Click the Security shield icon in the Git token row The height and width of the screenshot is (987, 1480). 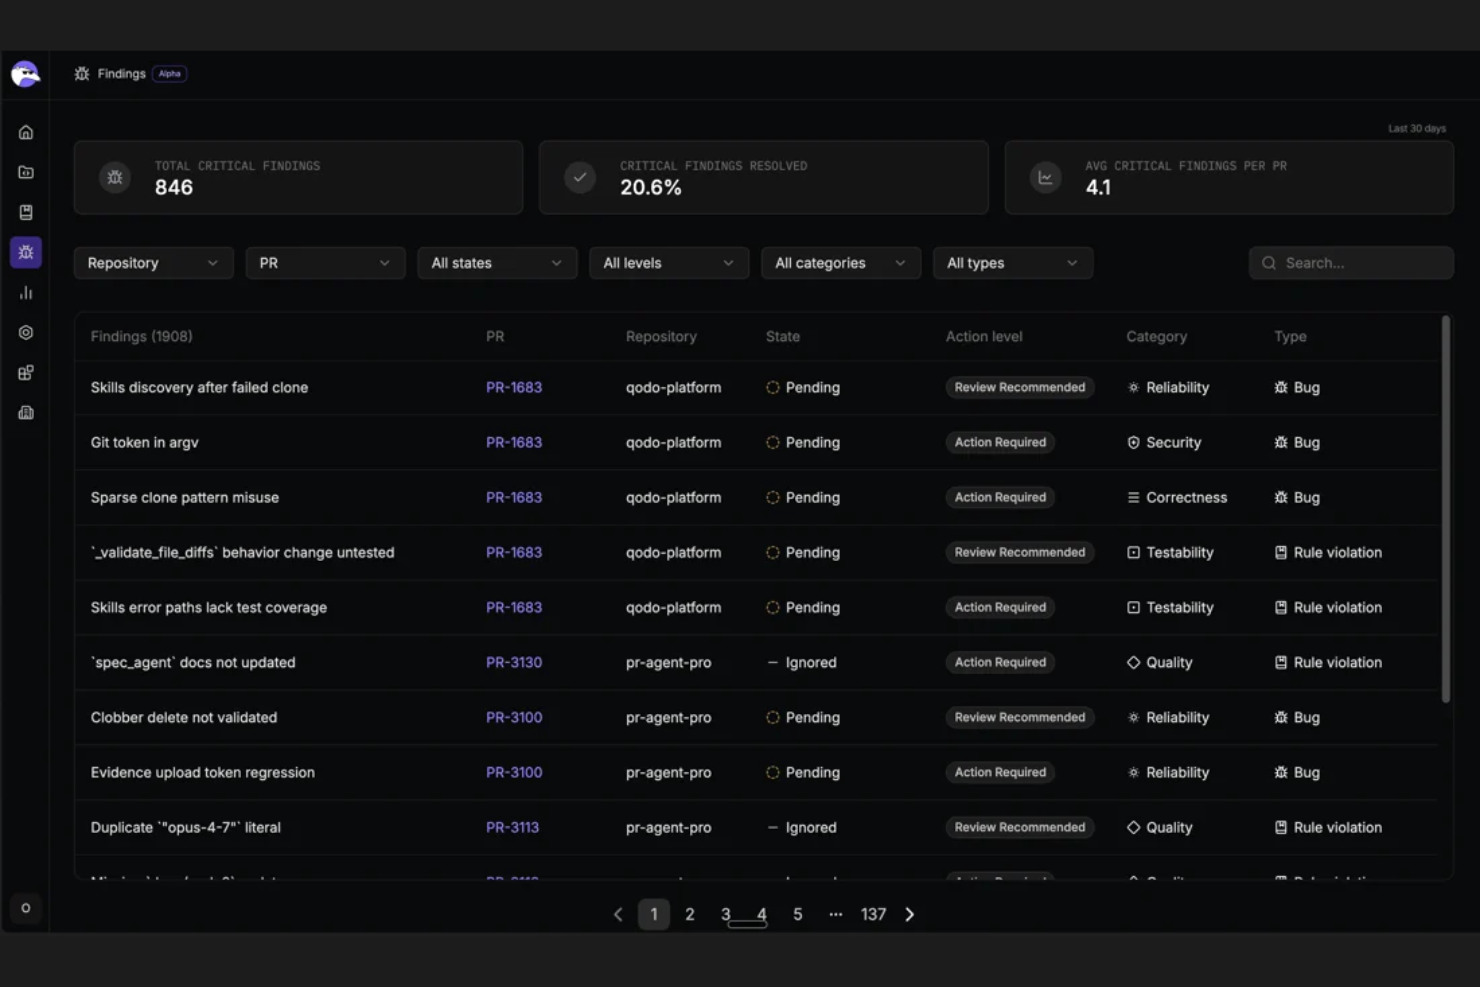point(1133,442)
